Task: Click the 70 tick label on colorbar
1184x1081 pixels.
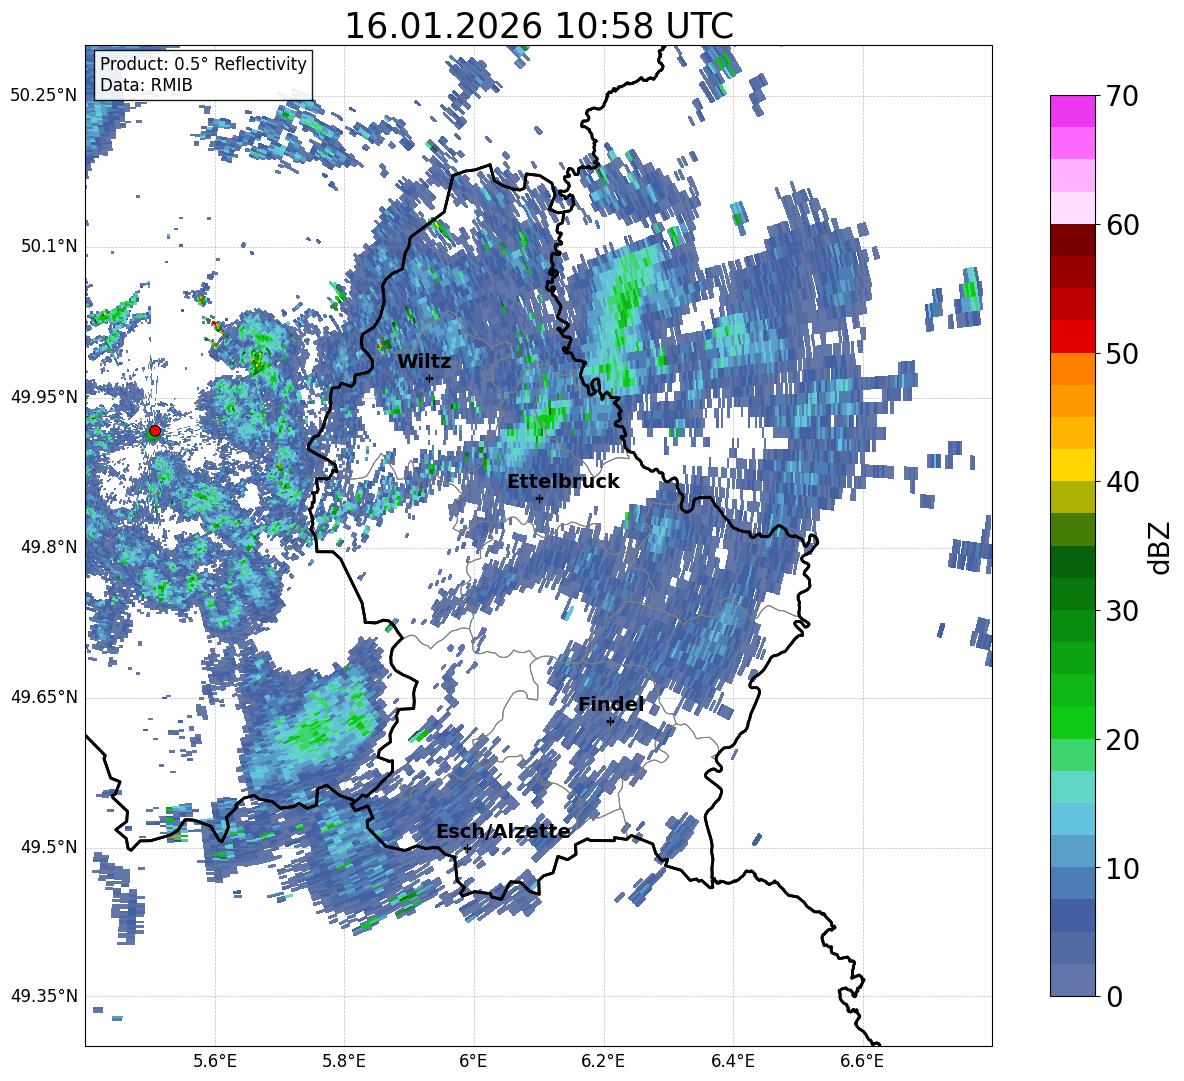Action: click(1121, 97)
